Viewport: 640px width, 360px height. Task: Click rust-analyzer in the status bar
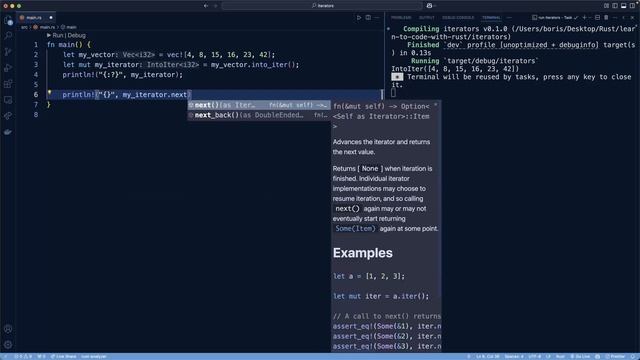(x=93, y=356)
